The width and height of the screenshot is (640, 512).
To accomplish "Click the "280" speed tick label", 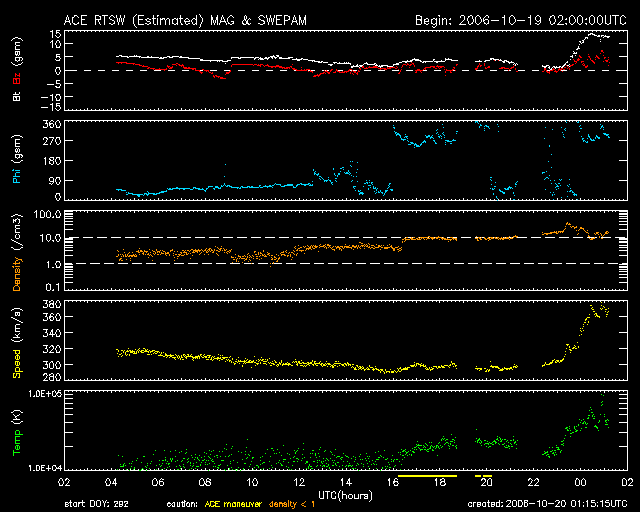I will click(x=52, y=376).
